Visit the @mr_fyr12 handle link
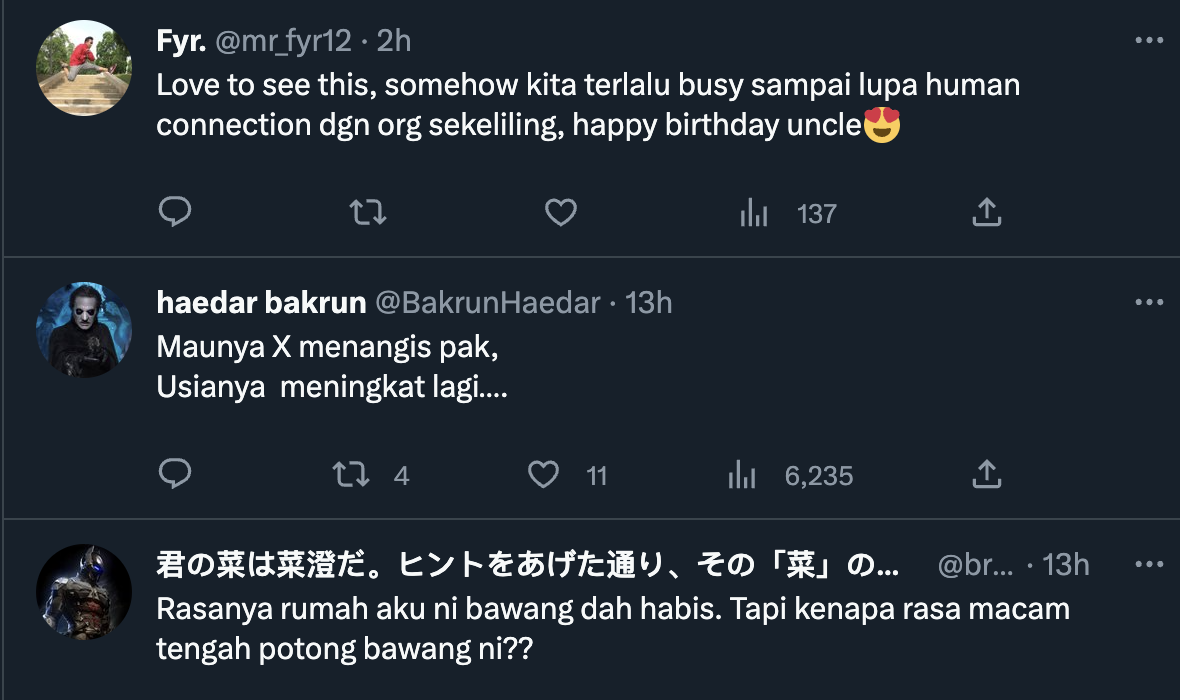The width and height of the screenshot is (1180, 700). click(283, 41)
